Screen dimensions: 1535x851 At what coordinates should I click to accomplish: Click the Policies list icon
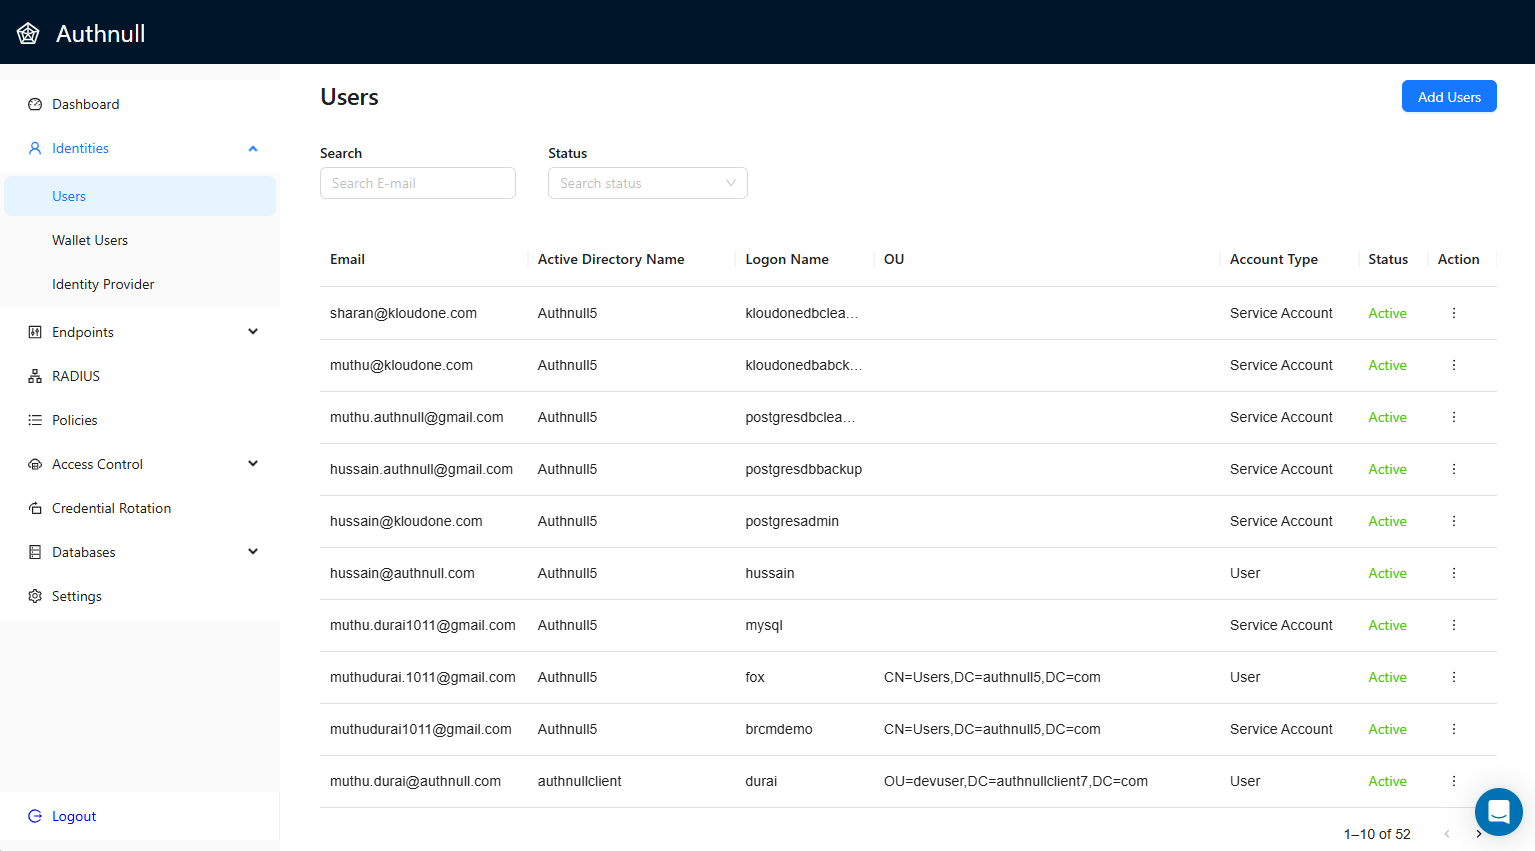click(35, 419)
